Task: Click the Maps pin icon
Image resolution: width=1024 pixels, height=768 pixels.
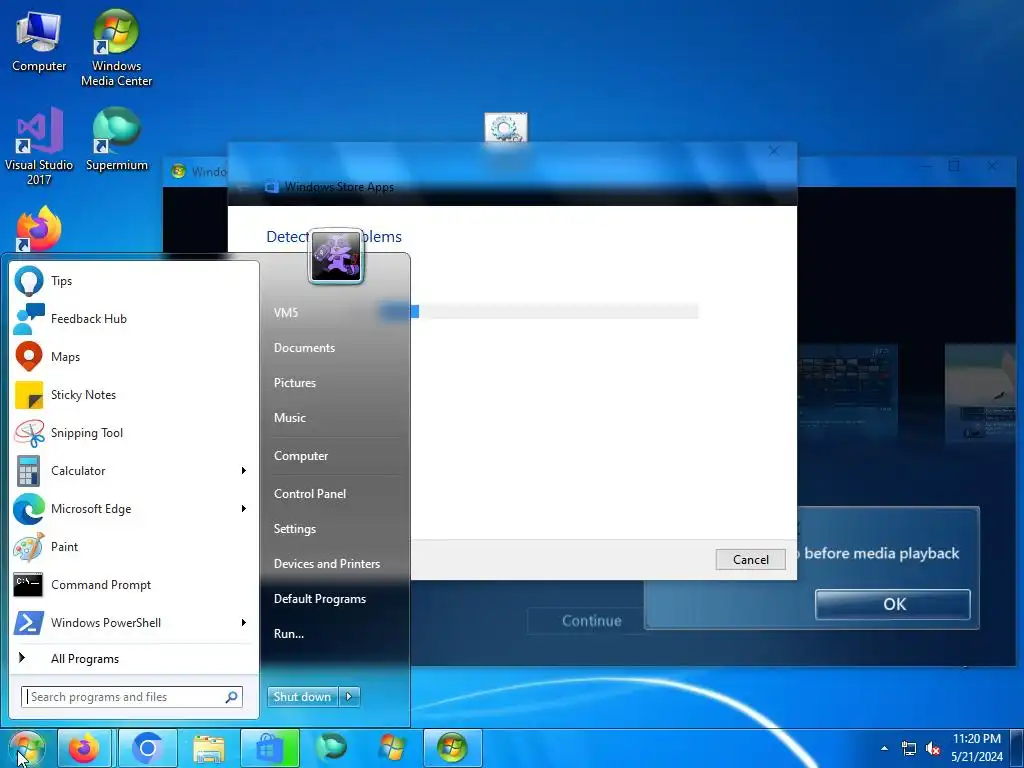Action: (29, 357)
